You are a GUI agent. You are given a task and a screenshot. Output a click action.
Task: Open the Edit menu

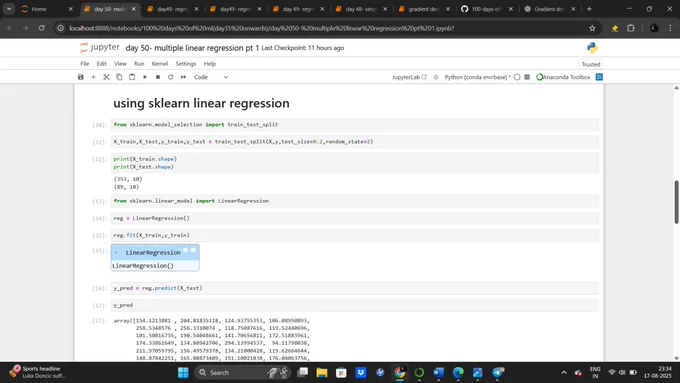pos(101,64)
